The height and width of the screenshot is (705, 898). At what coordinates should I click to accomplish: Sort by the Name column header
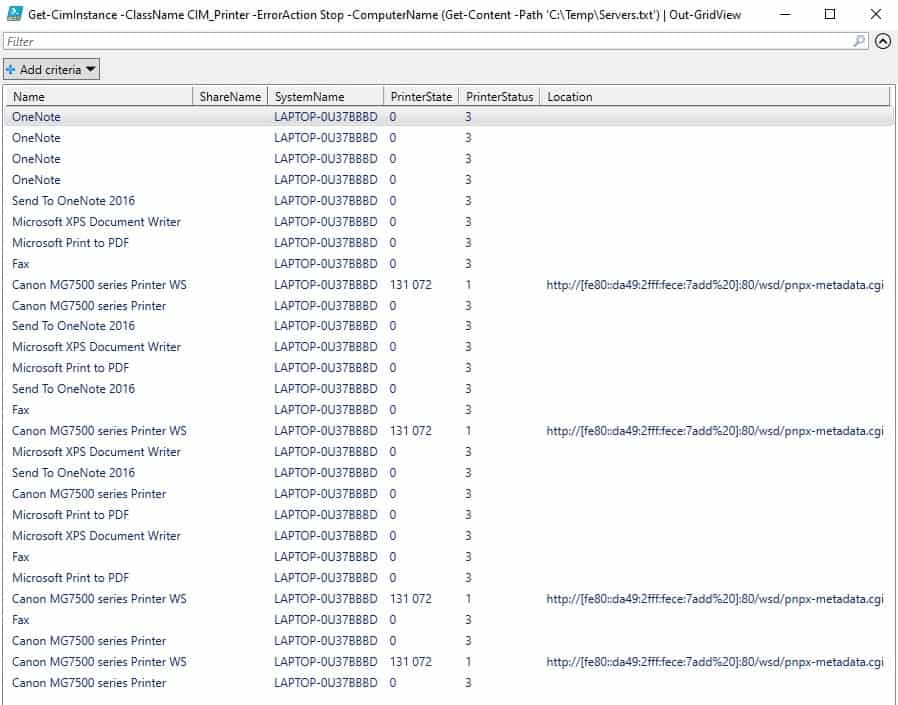[x=100, y=97]
